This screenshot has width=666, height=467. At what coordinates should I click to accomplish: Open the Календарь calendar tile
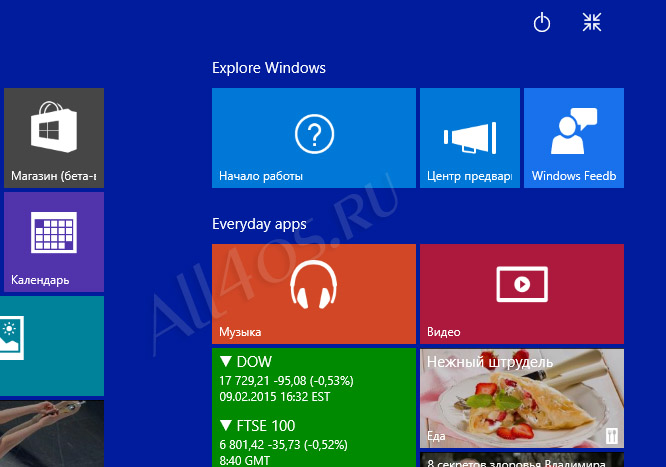[54, 242]
